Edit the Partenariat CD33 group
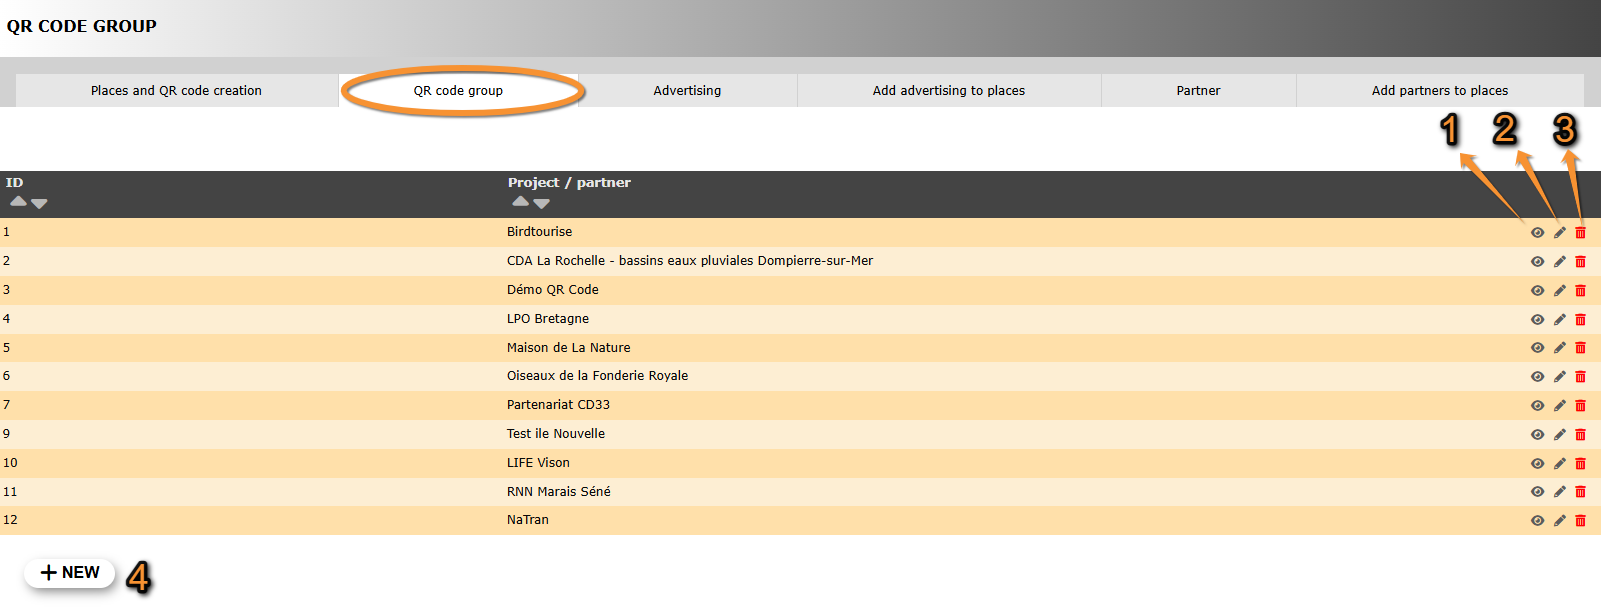The width and height of the screenshot is (1601, 614). tap(1559, 406)
